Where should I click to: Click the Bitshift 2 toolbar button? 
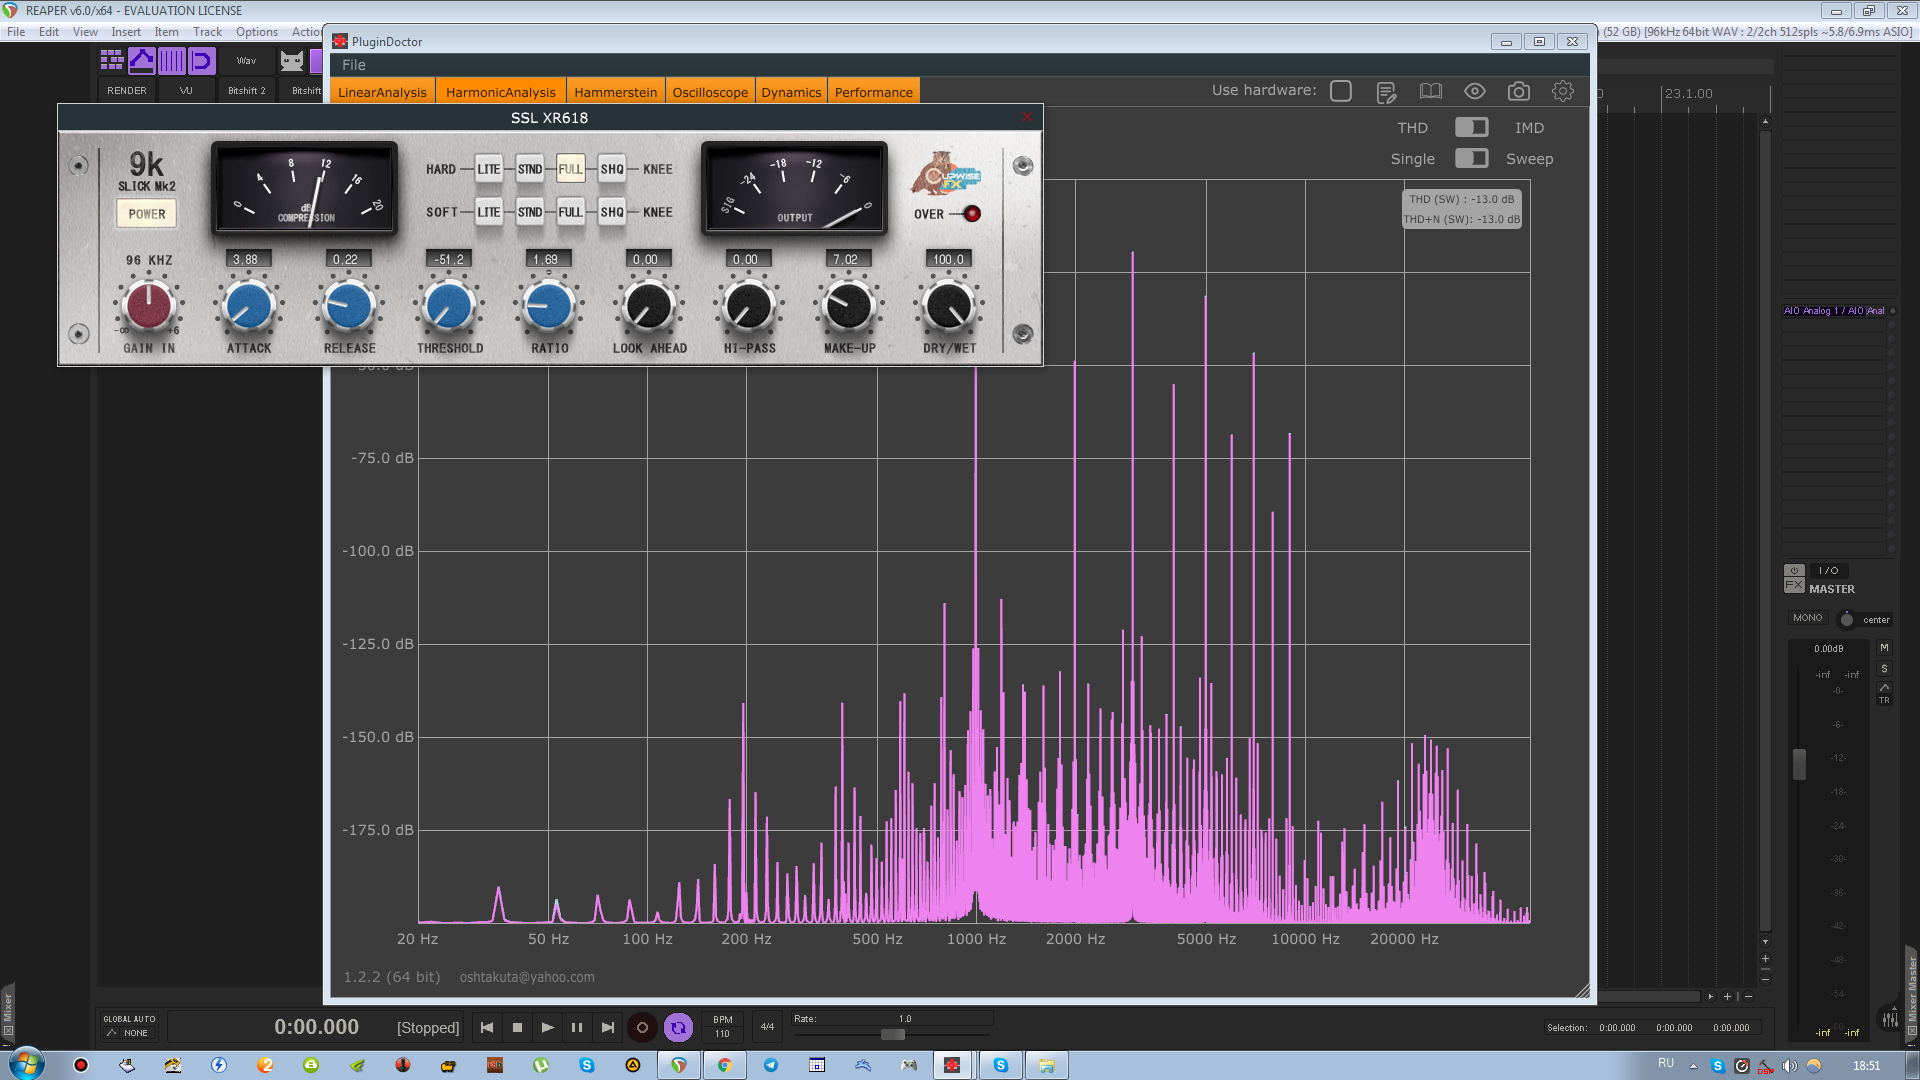point(247,90)
